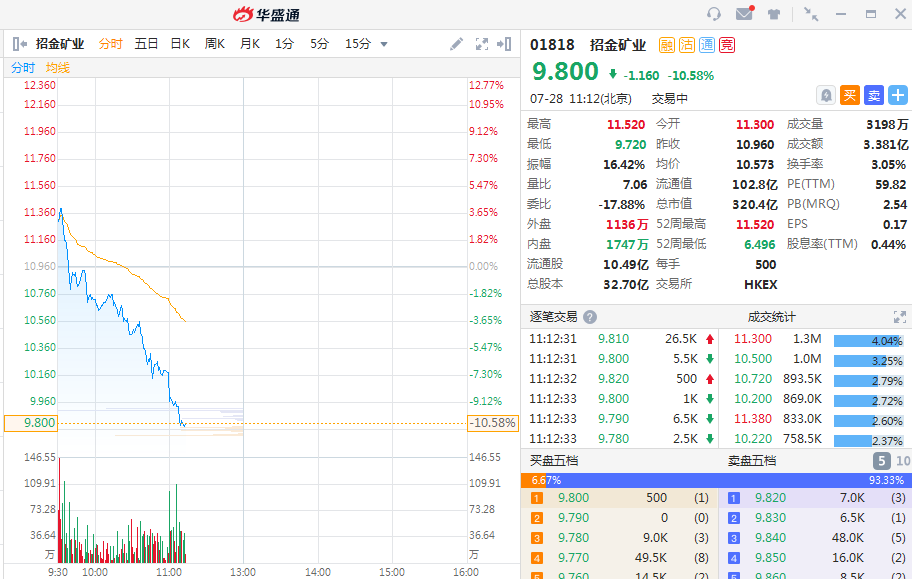Click the compact window mode icon

click(811, 14)
